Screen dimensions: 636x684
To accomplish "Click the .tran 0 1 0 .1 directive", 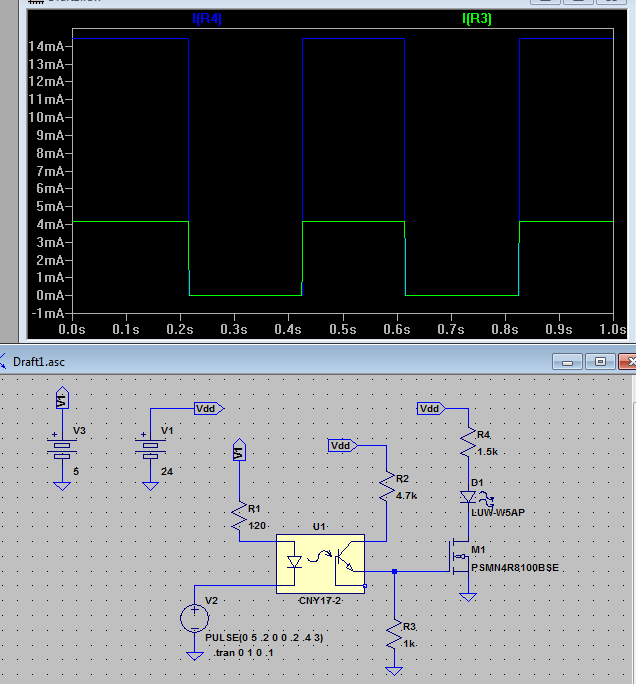I will tap(243, 653).
